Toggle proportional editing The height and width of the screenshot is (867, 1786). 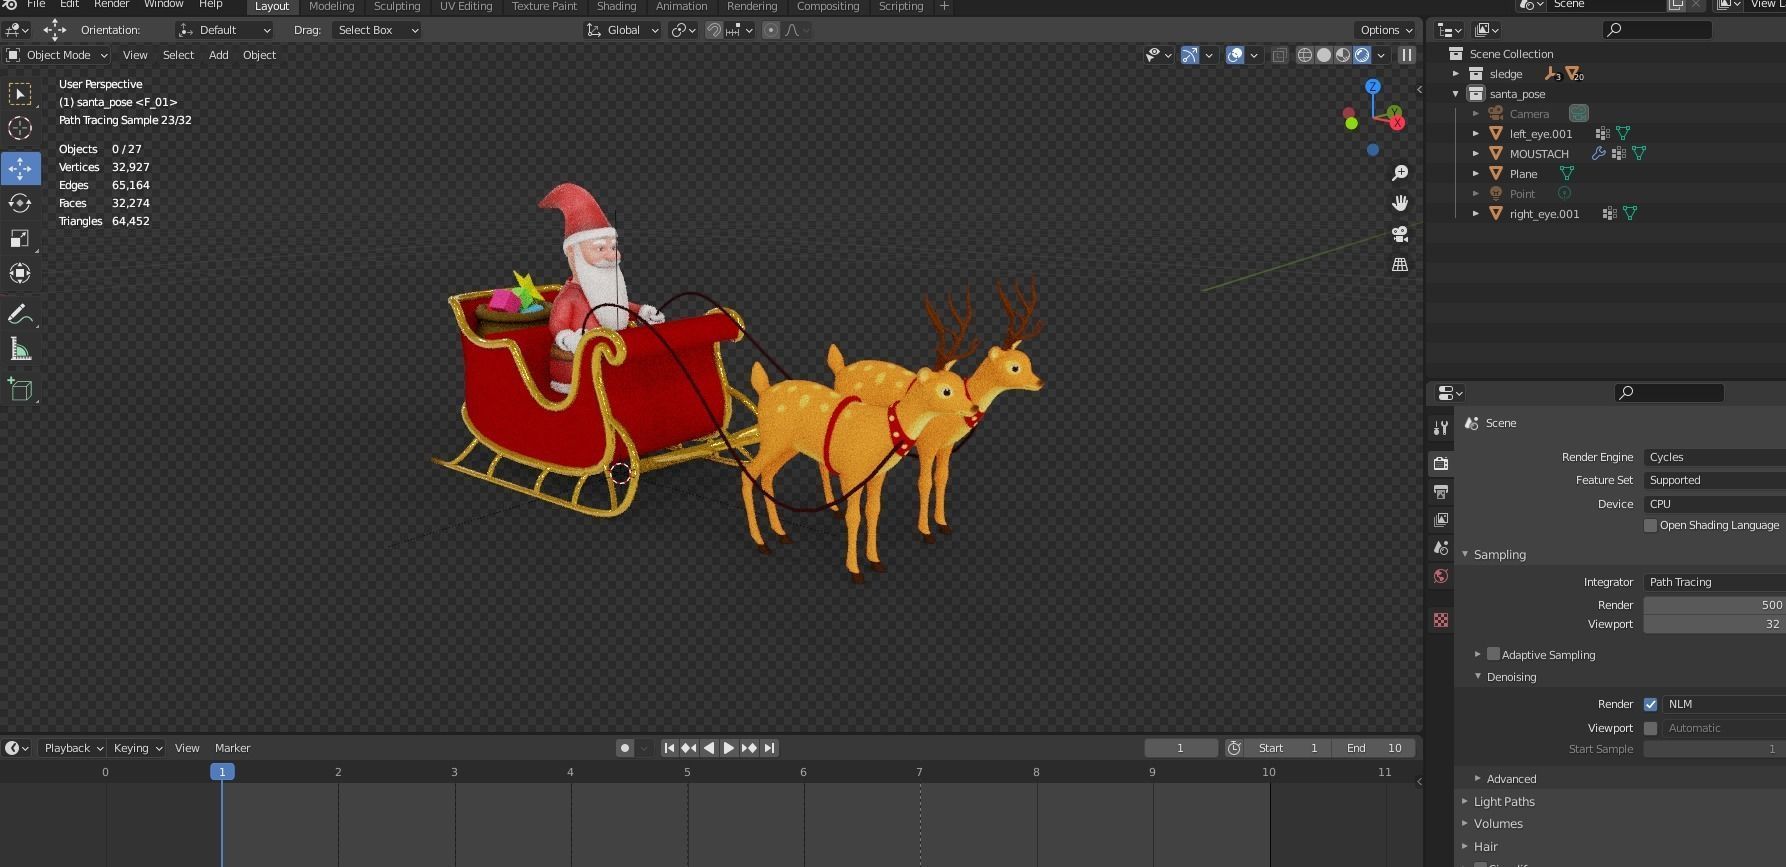(771, 30)
